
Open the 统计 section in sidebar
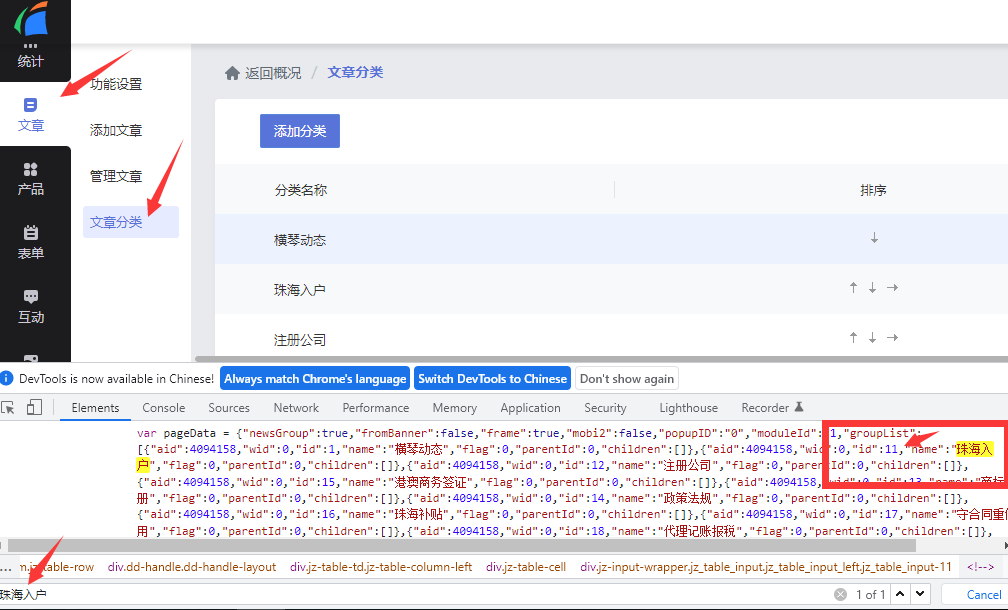(x=31, y=54)
